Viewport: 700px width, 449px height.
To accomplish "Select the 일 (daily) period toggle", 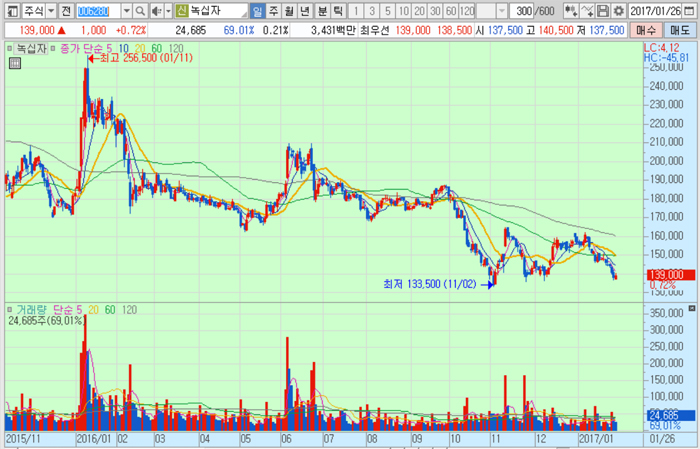I will [x=258, y=10].
